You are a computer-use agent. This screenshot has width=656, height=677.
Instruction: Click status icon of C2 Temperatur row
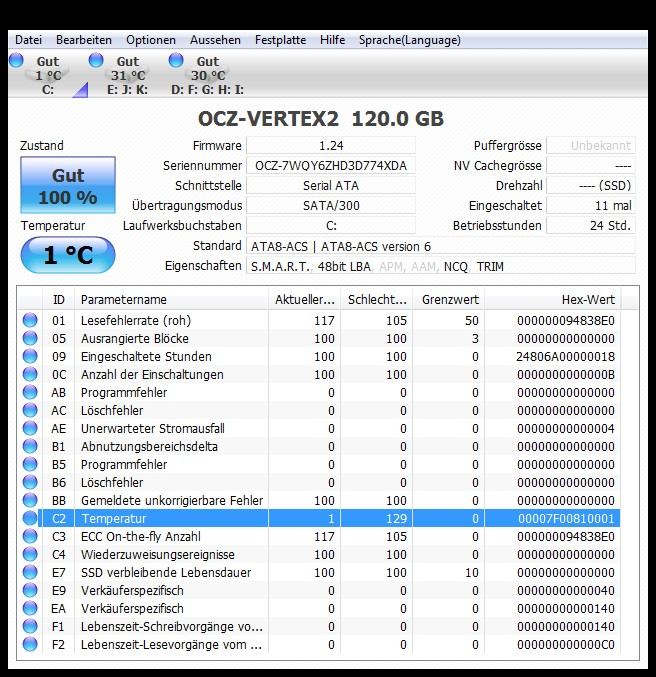[x=30, y=518]
